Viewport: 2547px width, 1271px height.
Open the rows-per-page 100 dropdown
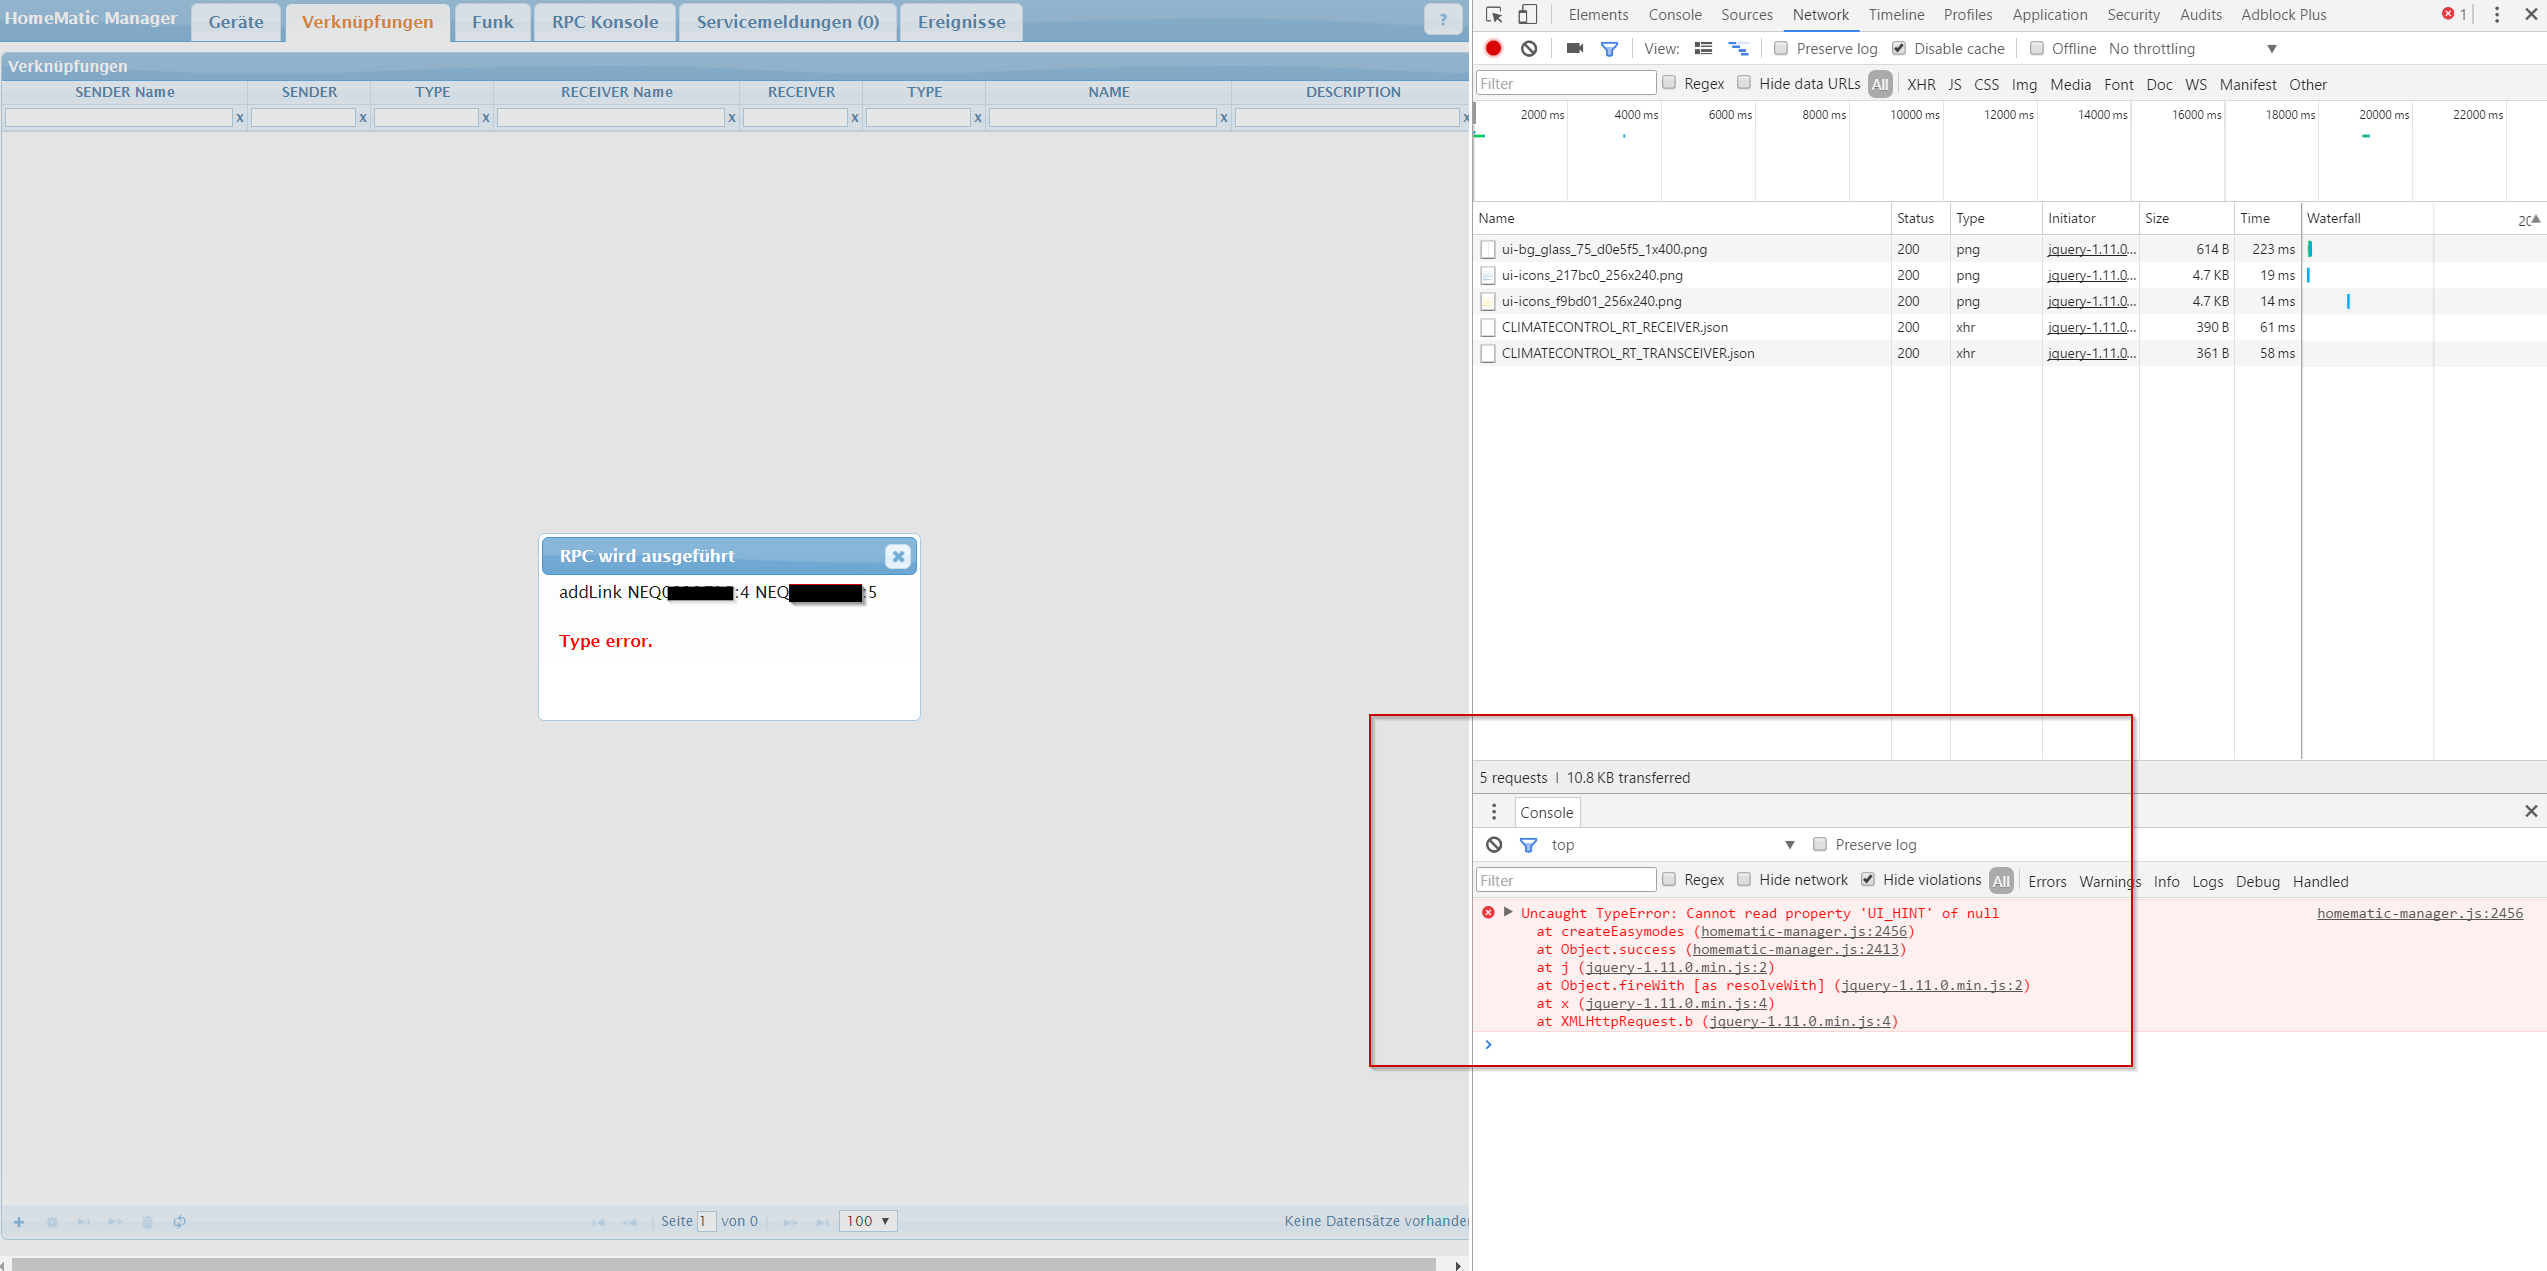(x=867, y=1221)
